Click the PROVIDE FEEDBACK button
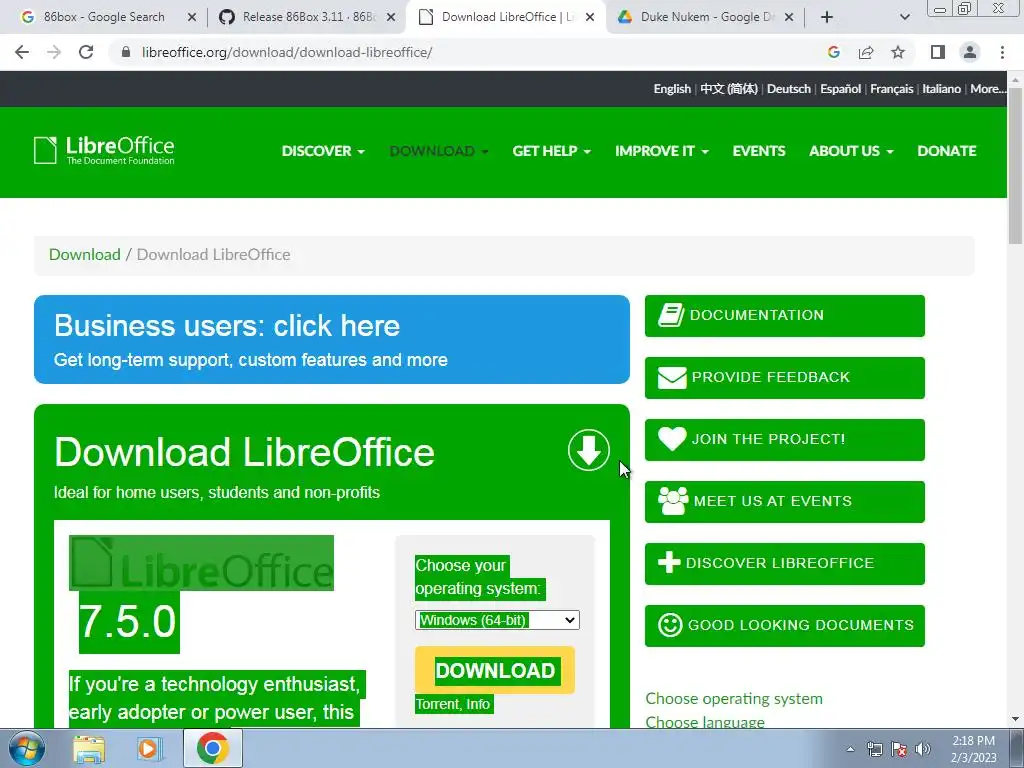The width and height of the screenshot is (1024, 768). (784, 377)
